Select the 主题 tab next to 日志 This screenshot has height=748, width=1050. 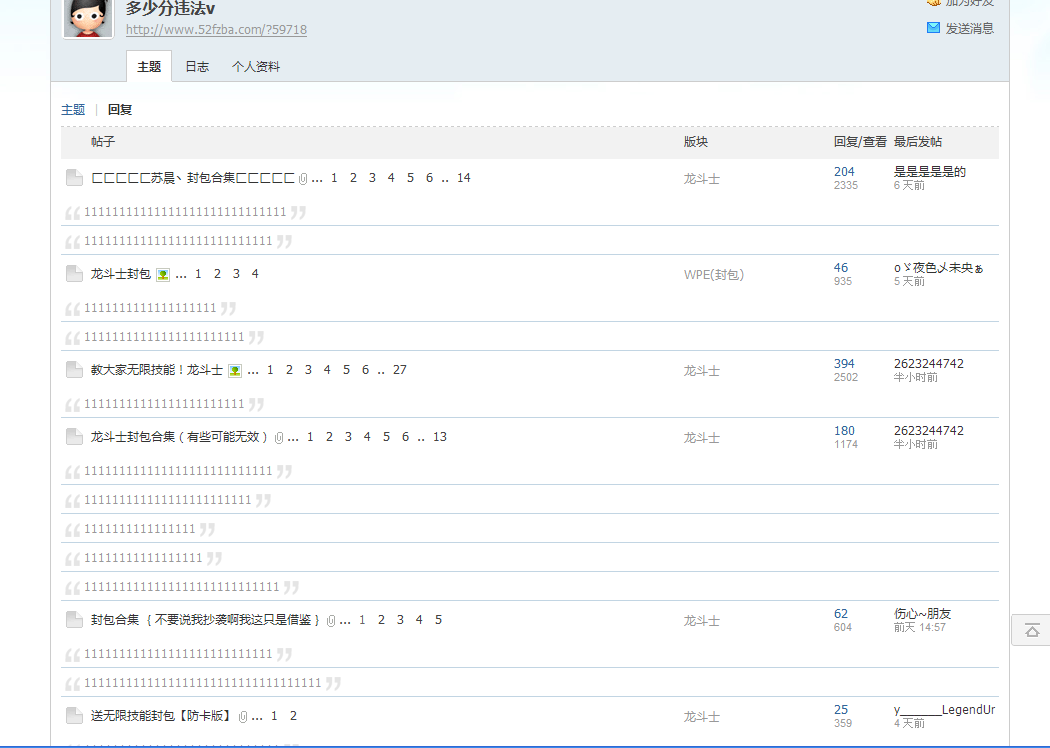click(149, 66)
